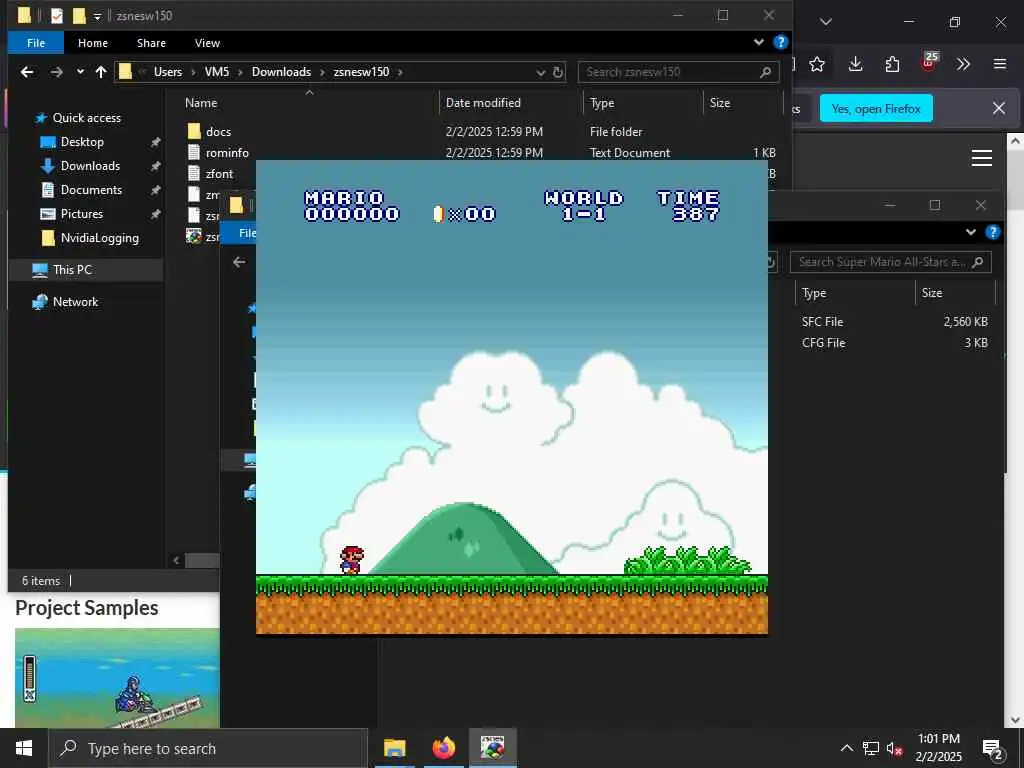
Task: Open Desktop in Quick access
Action: 82,142
